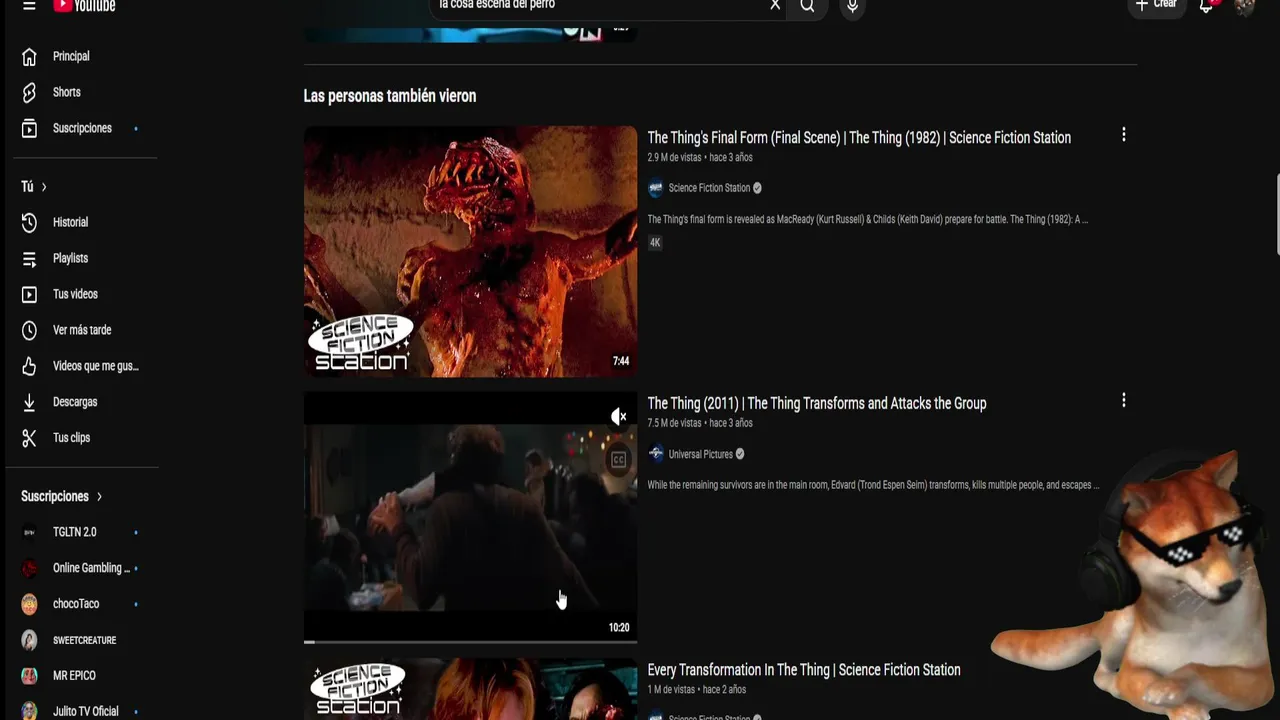The height and width of the screenshot is (720, 1280).
Task: Open more options for Final Form video
Action: pyautogui.click(x=1124, y=134)
